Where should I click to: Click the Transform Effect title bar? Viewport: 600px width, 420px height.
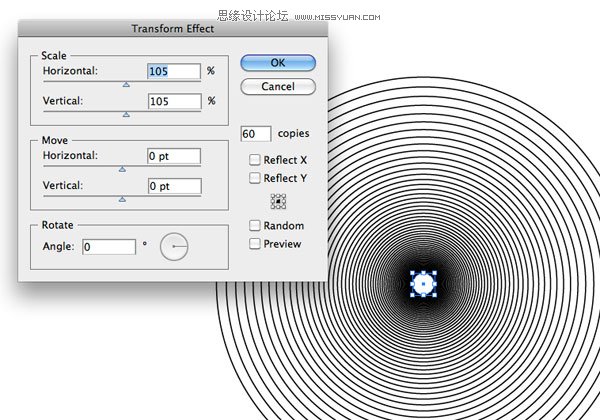point(173,29)
